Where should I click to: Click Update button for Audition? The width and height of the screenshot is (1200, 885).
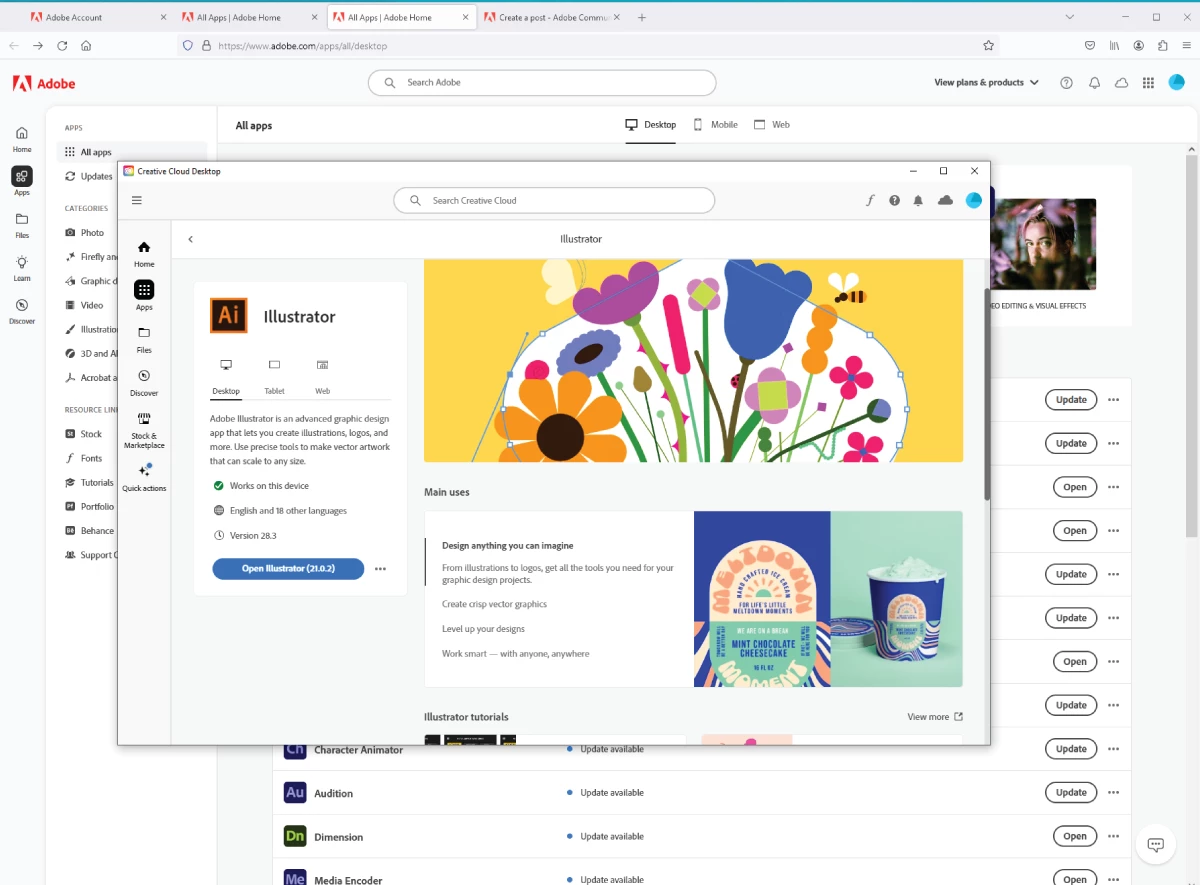(x=1071, y=792)
